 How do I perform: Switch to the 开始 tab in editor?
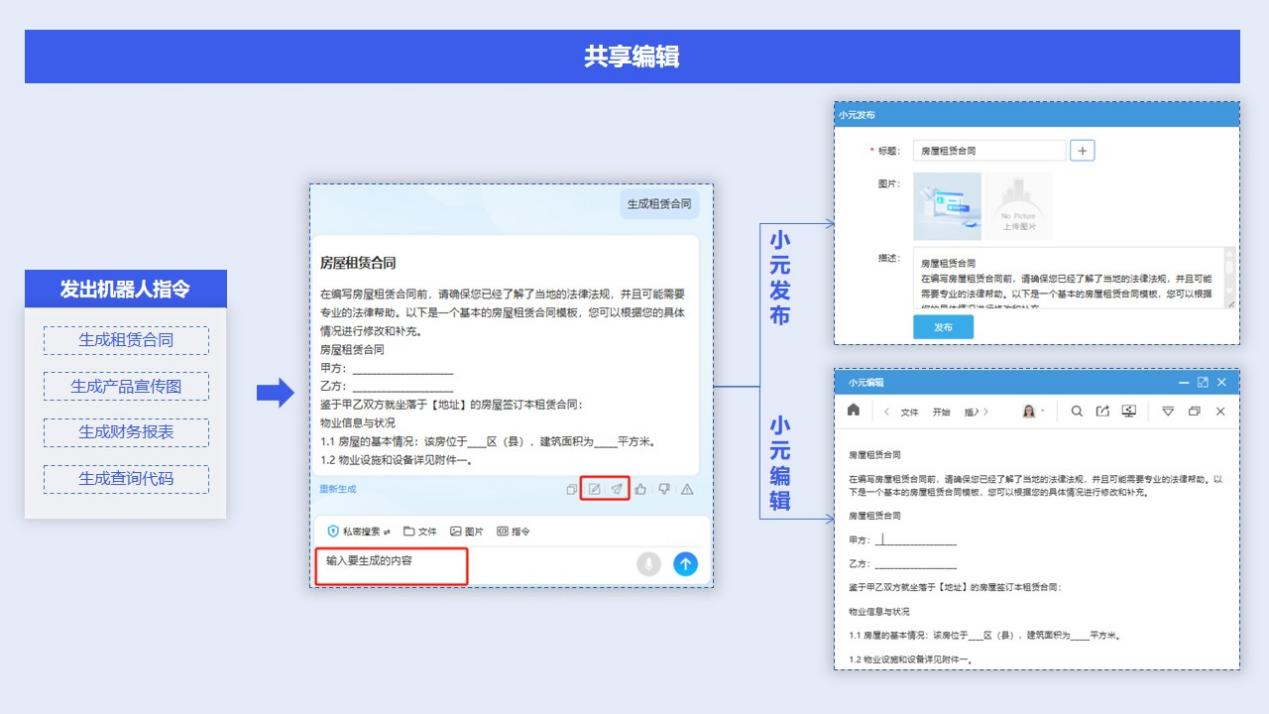tap(941, 412)
